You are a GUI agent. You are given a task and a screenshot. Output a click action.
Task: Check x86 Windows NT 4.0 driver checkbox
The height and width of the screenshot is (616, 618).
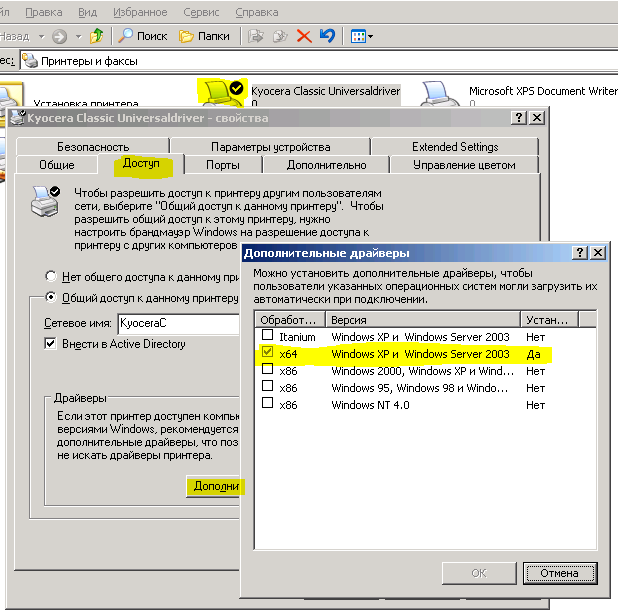tap(267, 403)
